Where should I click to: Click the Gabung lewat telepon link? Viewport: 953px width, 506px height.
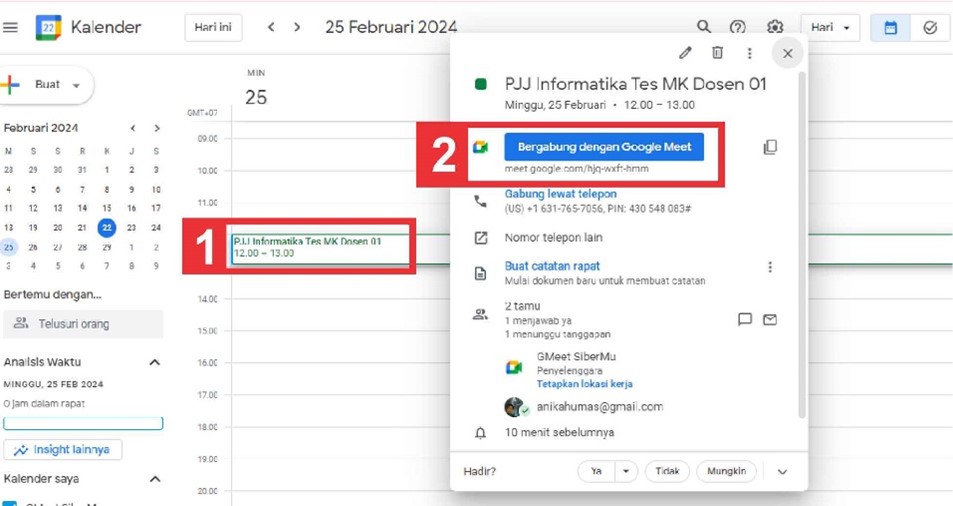560,194
